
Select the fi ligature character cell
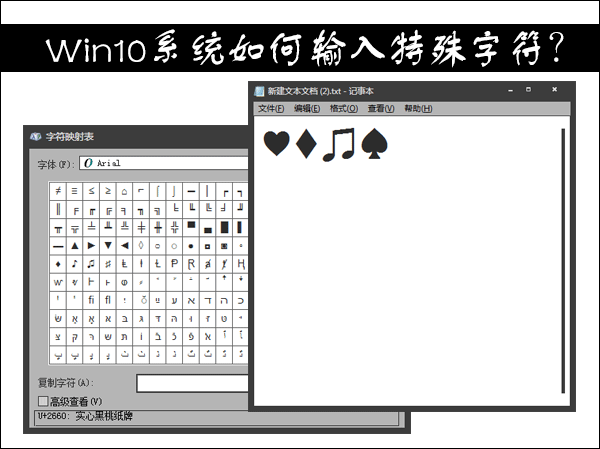tap(91, 300)
